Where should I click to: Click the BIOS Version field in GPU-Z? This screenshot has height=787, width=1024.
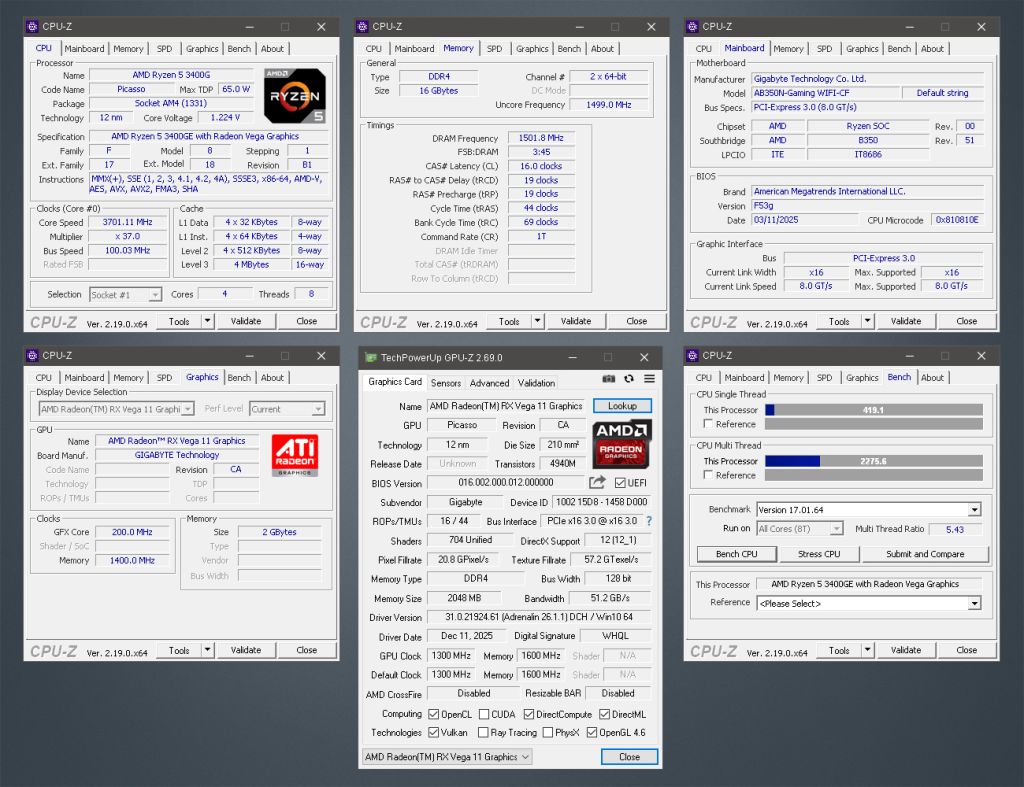pyautogui.click(x=506, y=483)
